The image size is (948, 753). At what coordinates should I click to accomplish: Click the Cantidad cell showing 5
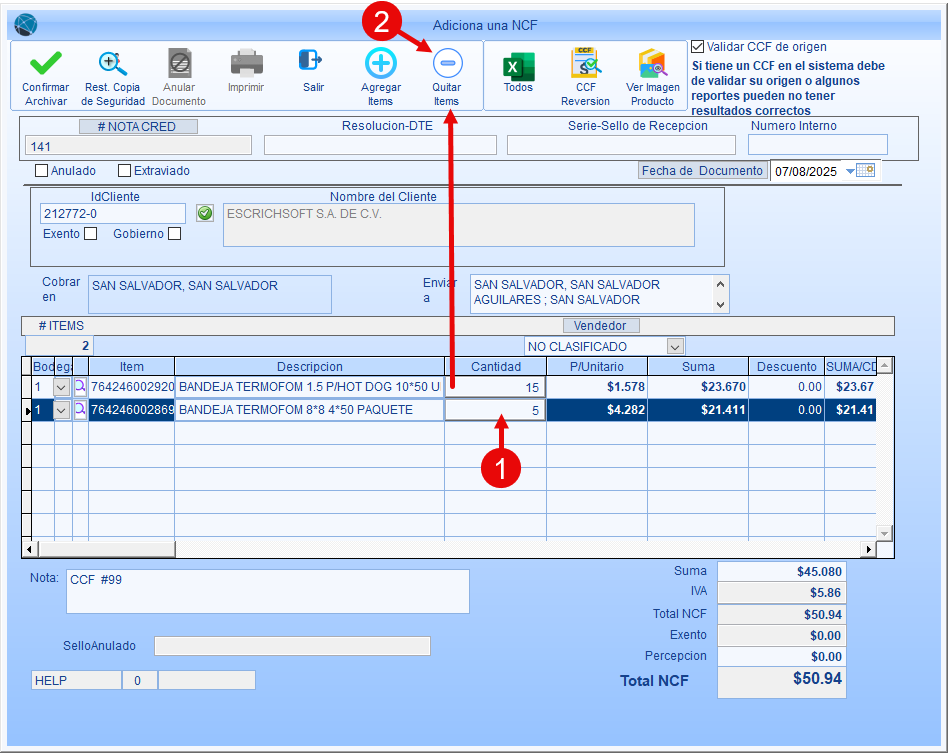pyautogui.click(x=495, y=411)
